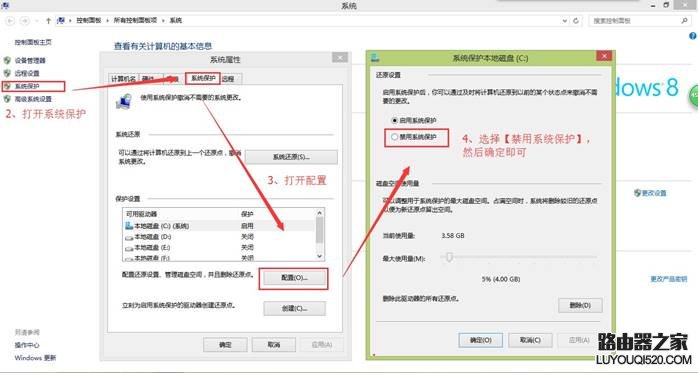Click the 删除(D) restore points button
The width and height of the screenshot is (698, 373).
click(580, 305)
